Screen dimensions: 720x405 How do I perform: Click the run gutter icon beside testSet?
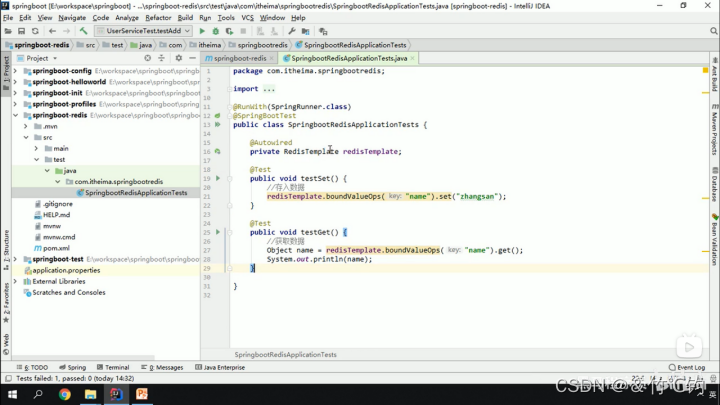coord(218,178)
